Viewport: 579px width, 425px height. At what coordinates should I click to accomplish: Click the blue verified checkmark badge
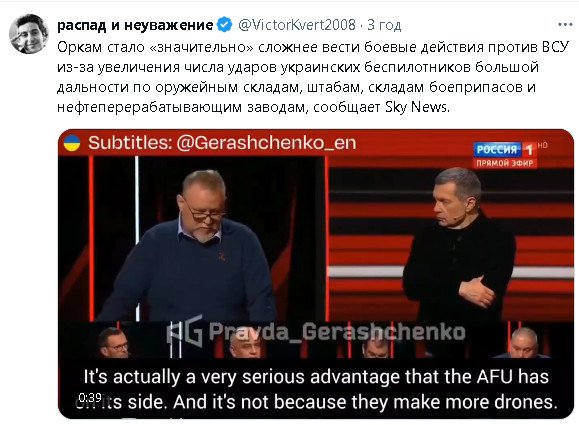225,25
